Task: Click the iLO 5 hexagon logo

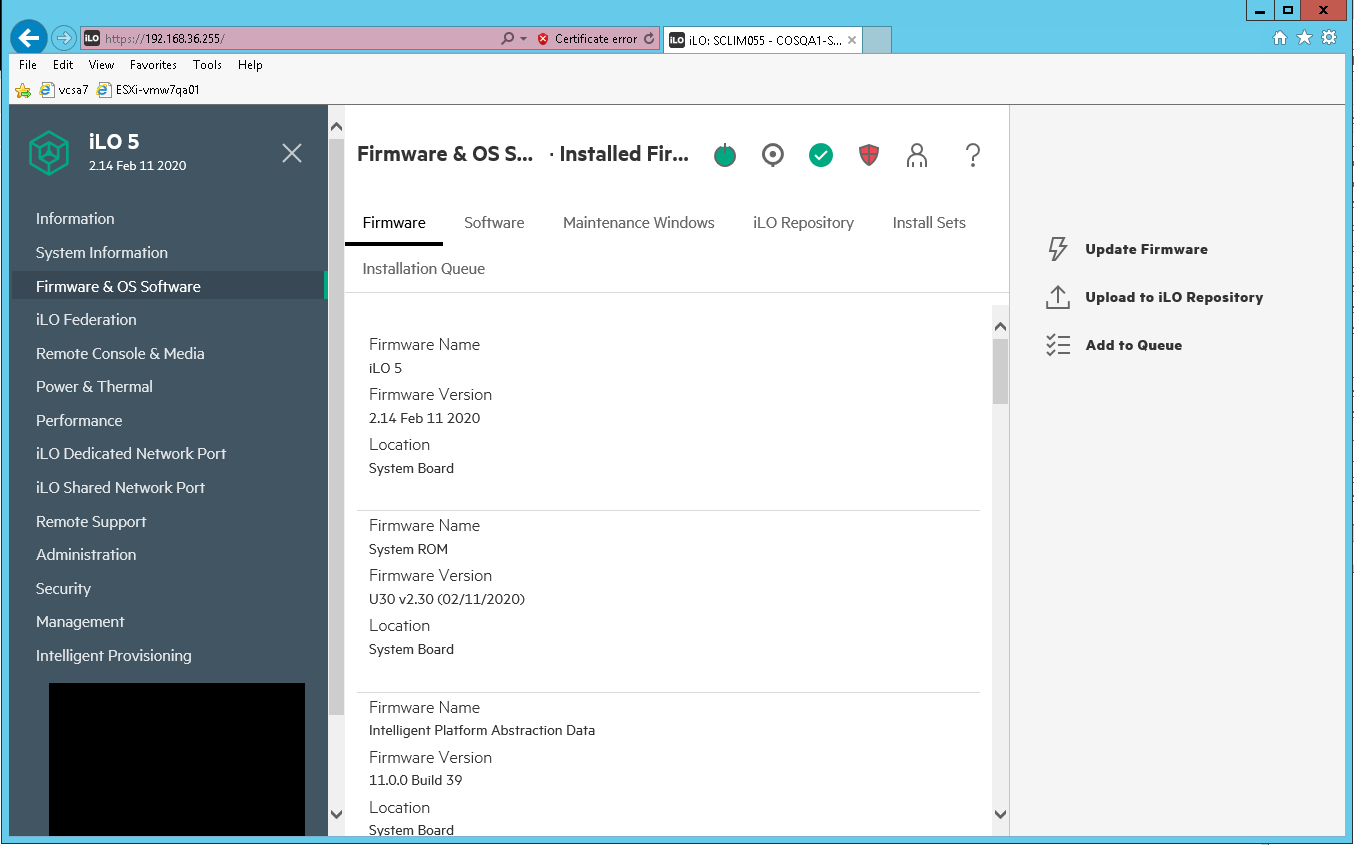Action: pyautogui.click(x=48, y=153)
